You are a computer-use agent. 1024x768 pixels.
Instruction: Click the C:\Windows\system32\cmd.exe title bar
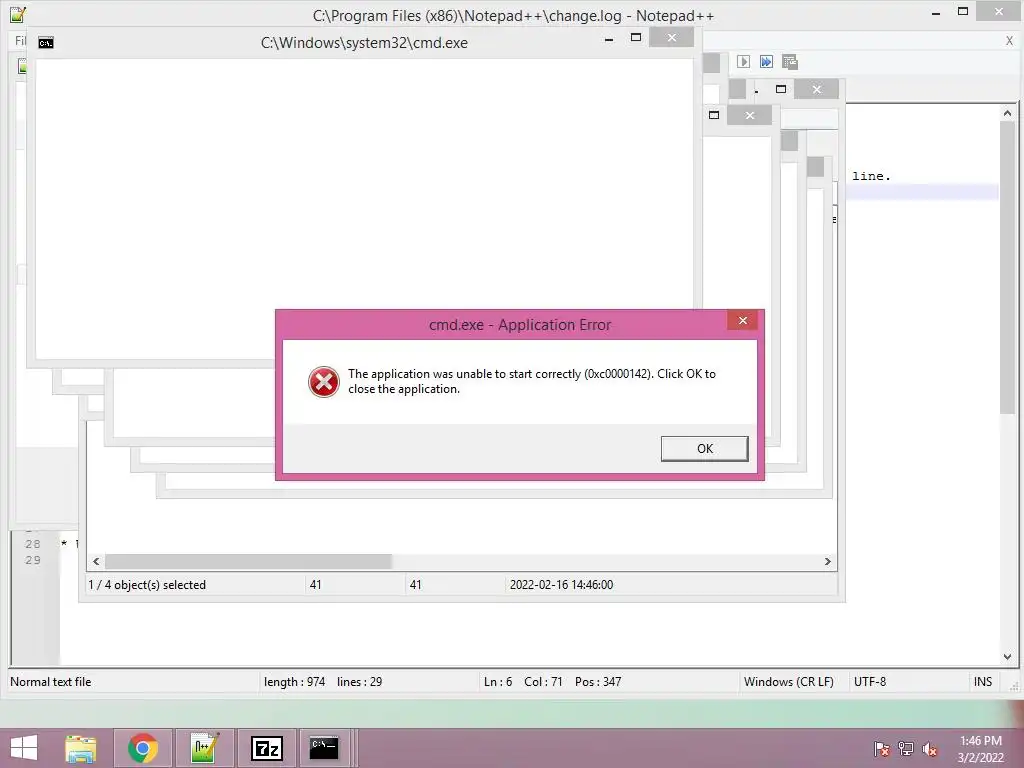[364, 43]
